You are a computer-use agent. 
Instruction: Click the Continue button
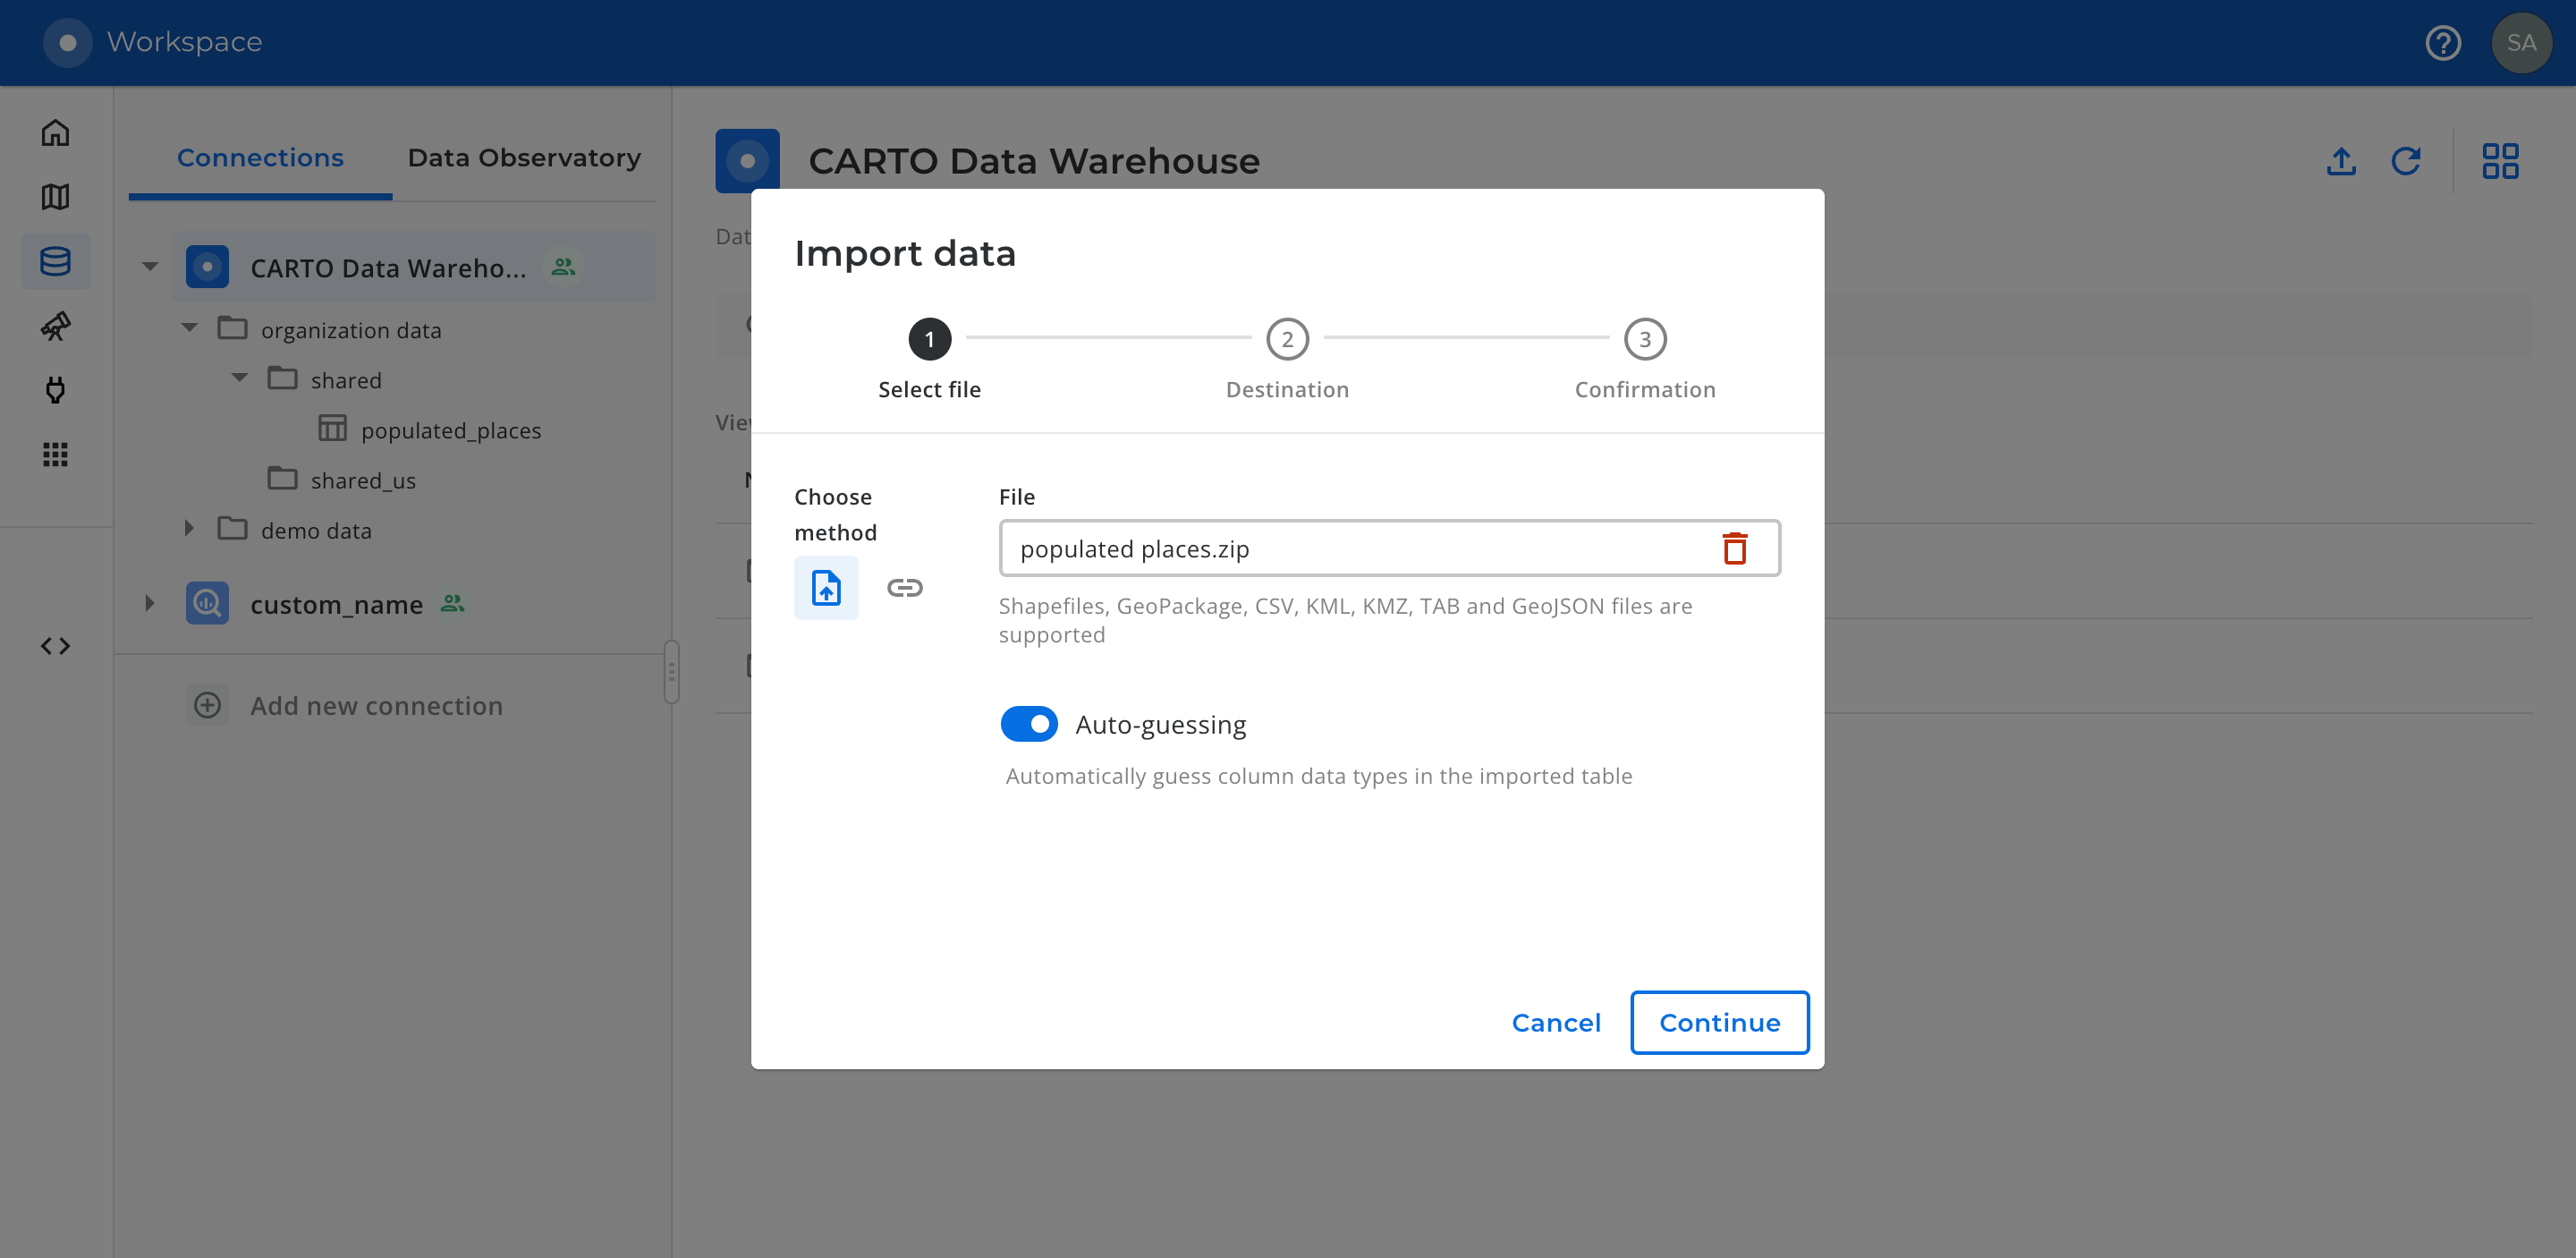pyautogui.click(x=1719, y=1022)
